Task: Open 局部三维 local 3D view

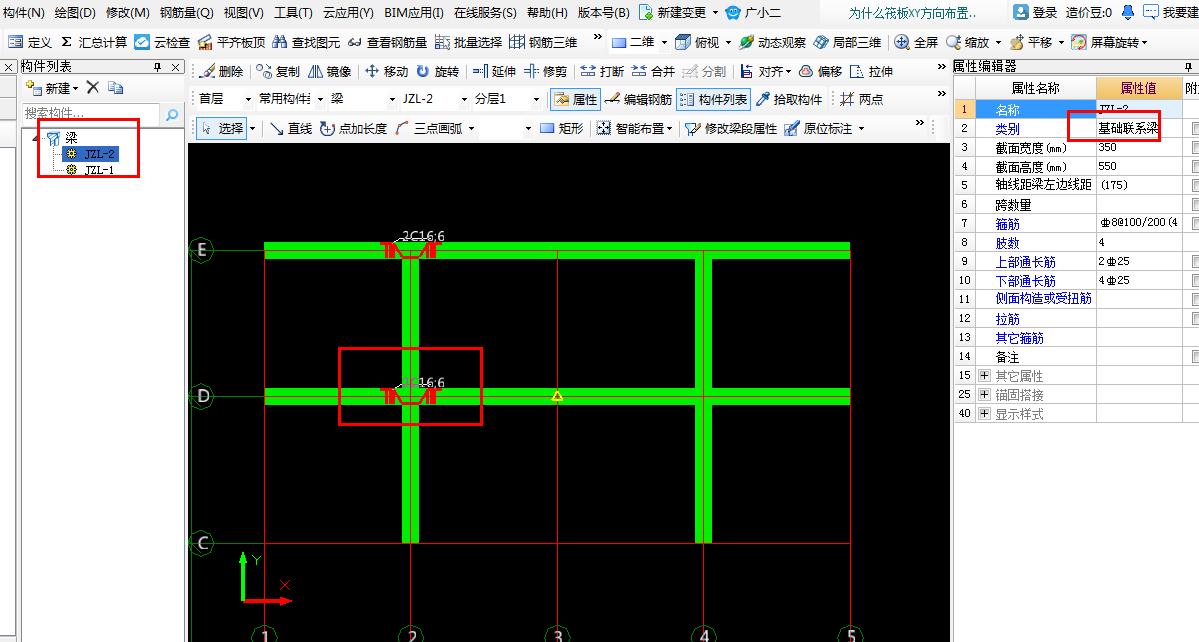Action: (847, 42)
